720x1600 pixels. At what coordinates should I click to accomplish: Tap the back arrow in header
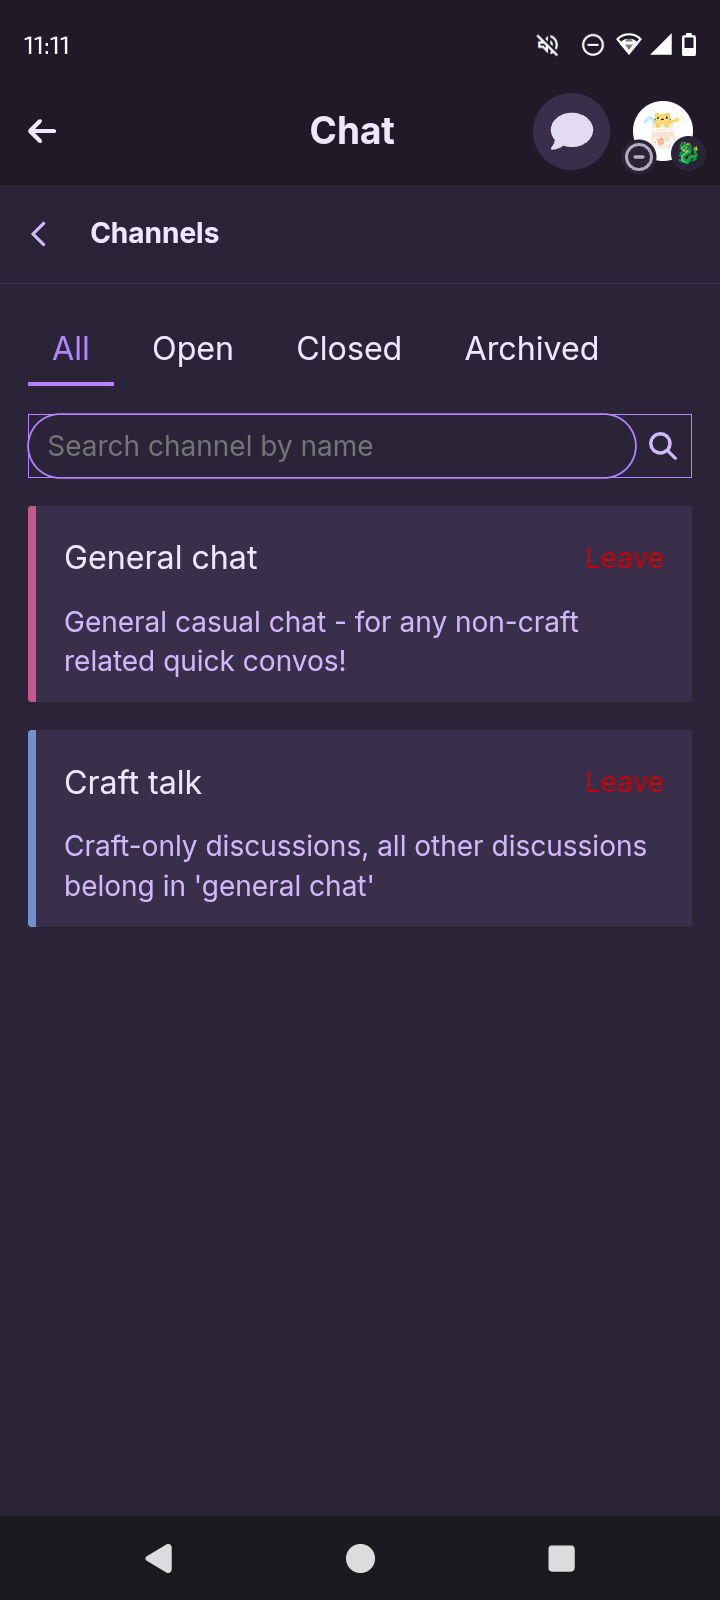[42, 131]
